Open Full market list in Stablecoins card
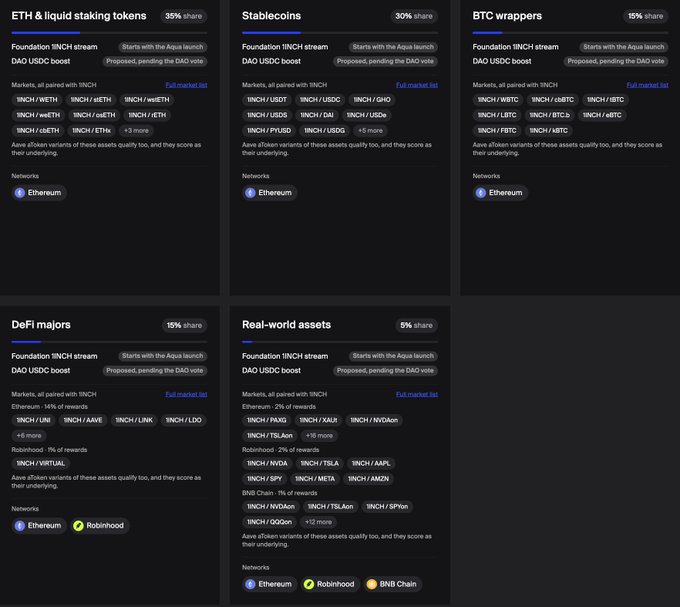The width and height of the screenshot is (680, 607). (417, 85)
